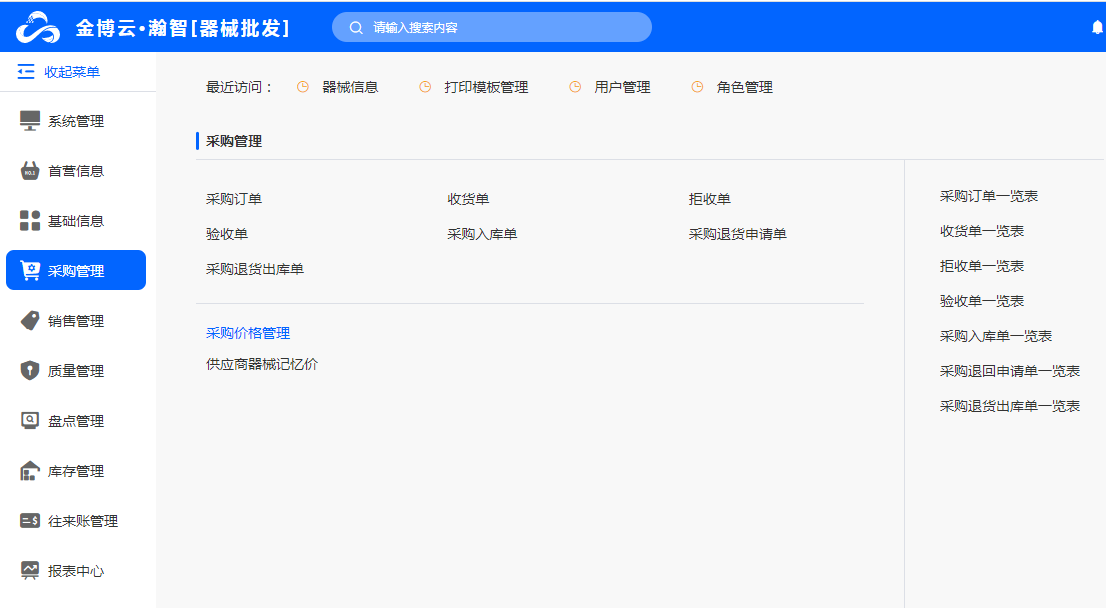This screenshot has width=1106, height=608.
Task: Open recently visited 打印模板管理
Action: tap(486, 87)
